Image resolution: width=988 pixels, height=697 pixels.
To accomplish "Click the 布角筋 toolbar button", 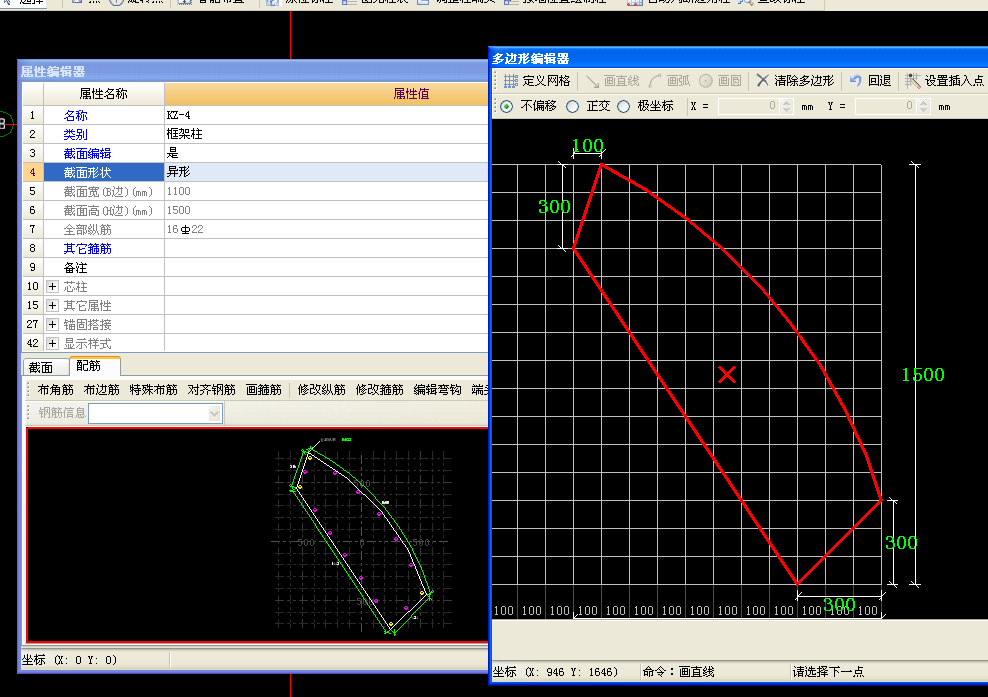I will [x=55, y=390].
